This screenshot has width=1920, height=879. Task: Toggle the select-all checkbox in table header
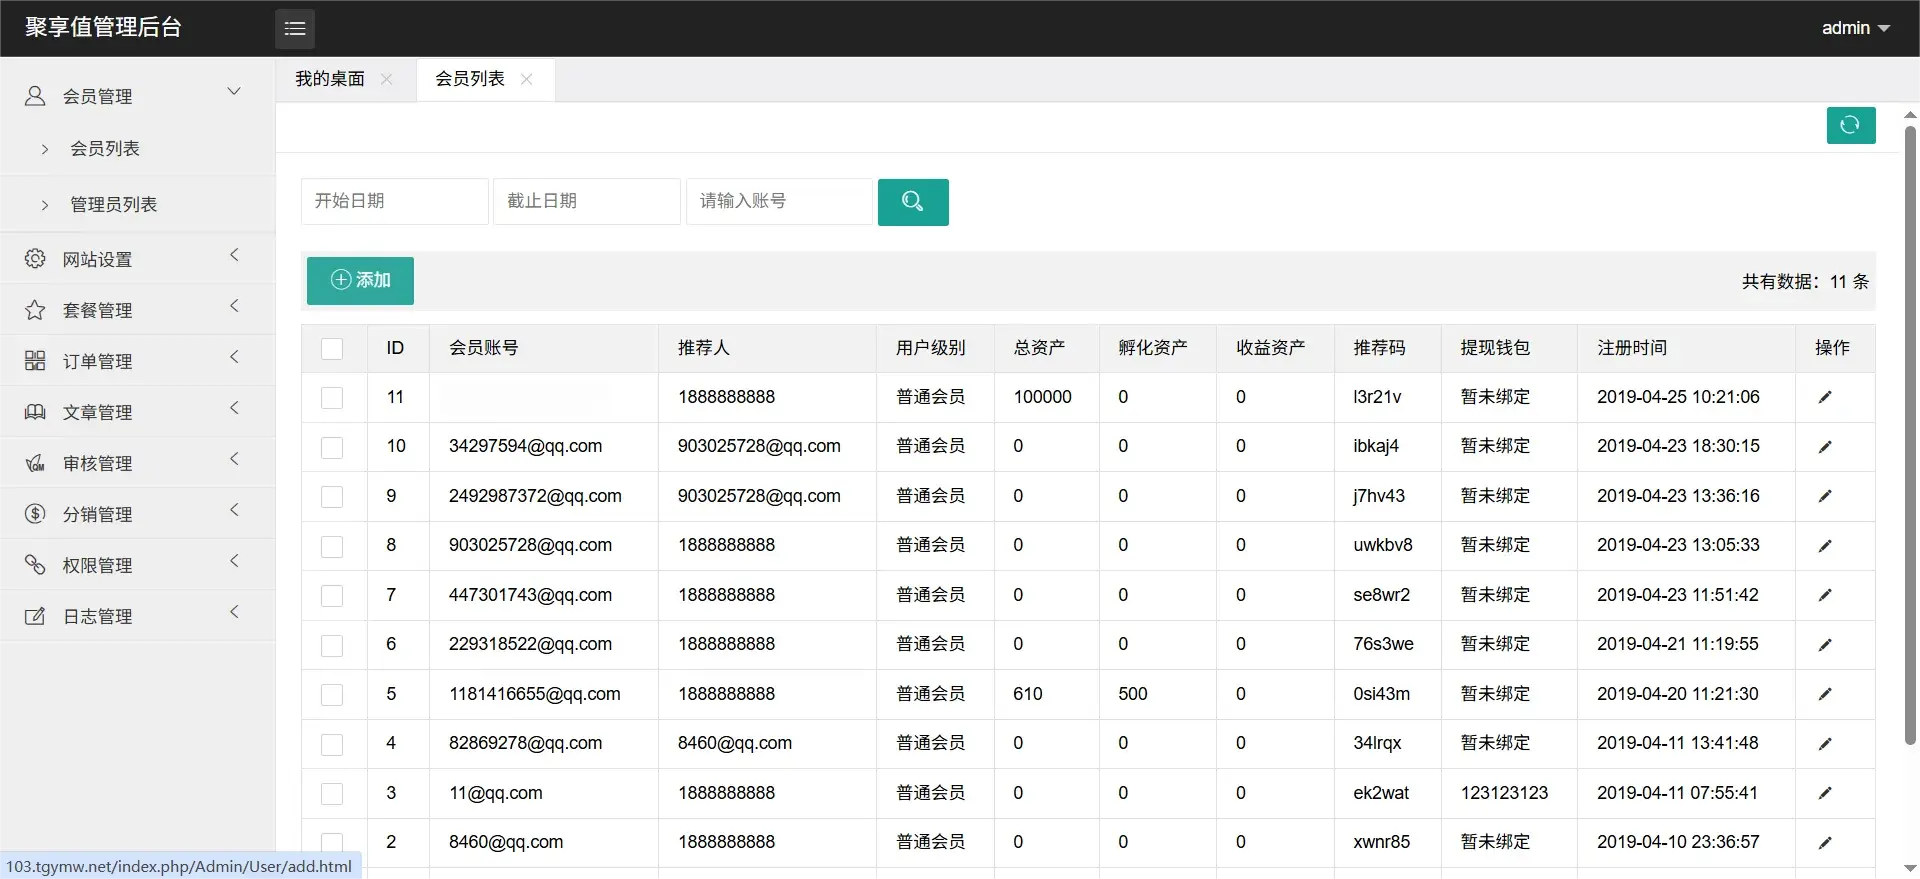(332, 349)
